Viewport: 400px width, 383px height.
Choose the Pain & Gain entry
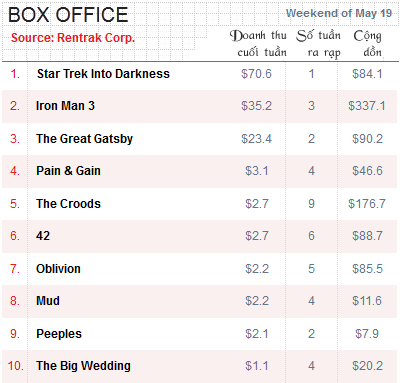click(68, 171)
